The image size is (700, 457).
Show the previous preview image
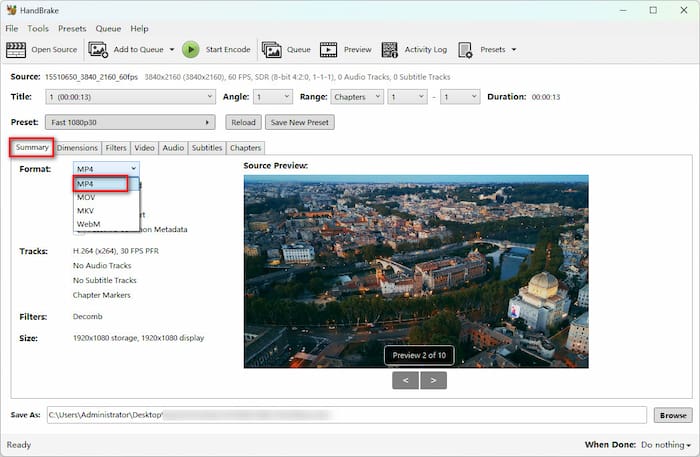tap(405, 380)
